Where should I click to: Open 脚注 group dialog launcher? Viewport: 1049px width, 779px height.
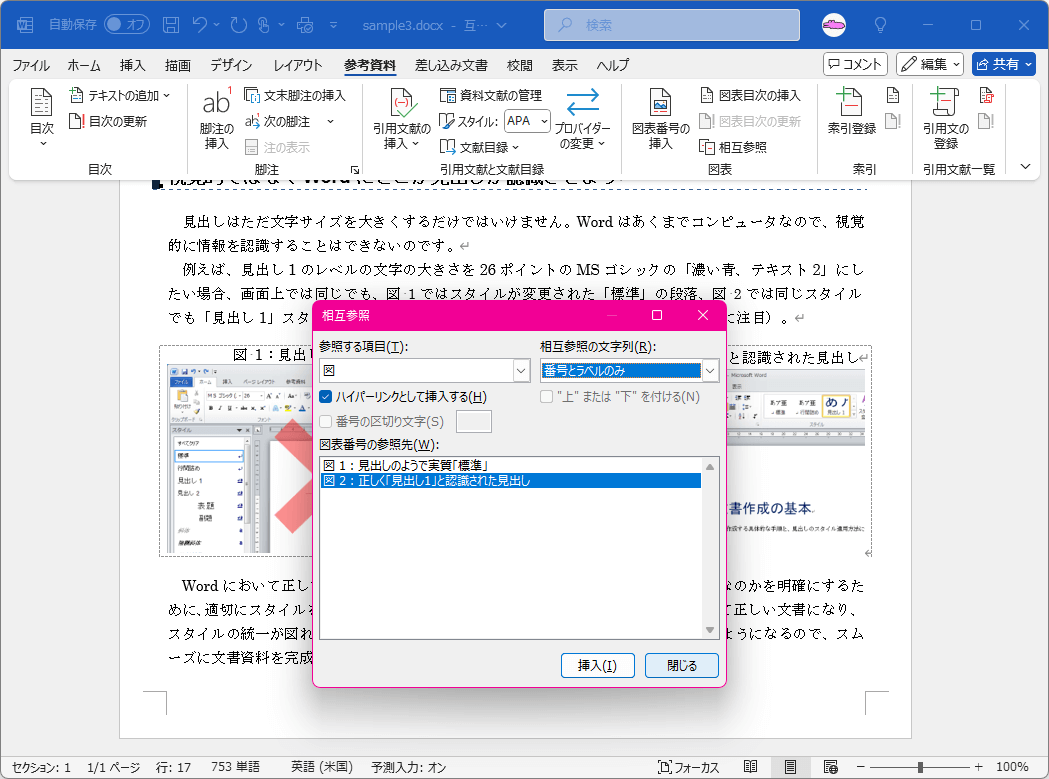coord(355,170)
